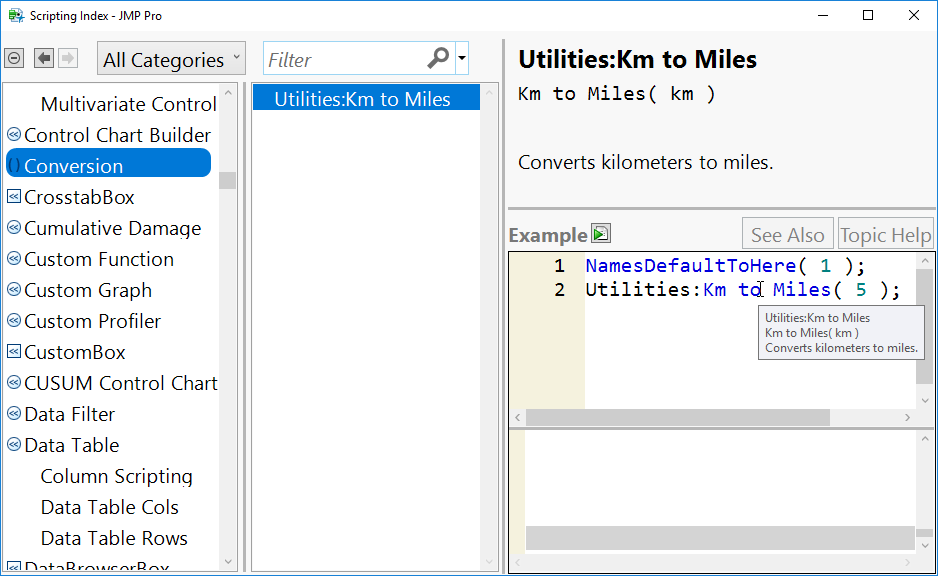Click the Data Filter object icon
This screenshot has height=576, width=938.
click(14, 414)
